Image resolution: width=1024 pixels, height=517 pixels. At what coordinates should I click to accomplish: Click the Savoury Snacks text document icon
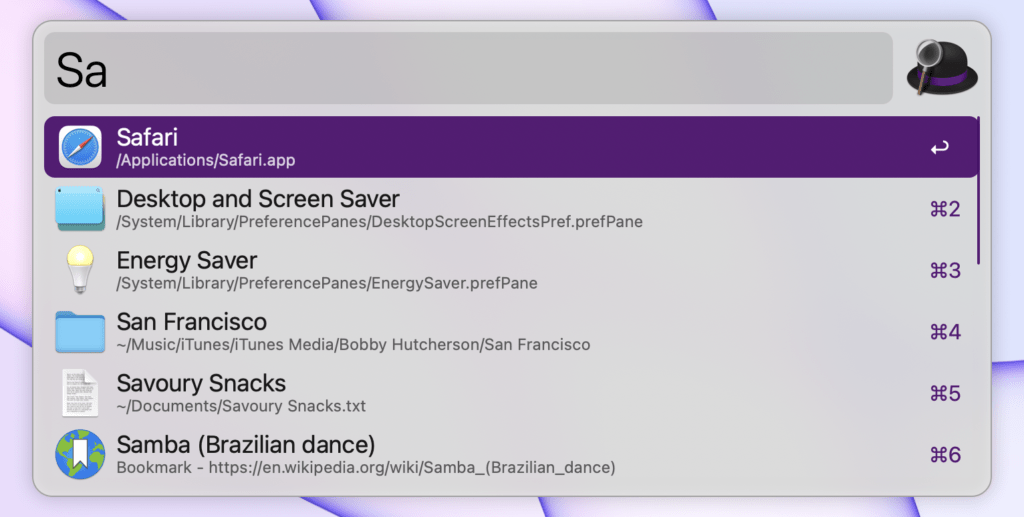tap(80, 393)
